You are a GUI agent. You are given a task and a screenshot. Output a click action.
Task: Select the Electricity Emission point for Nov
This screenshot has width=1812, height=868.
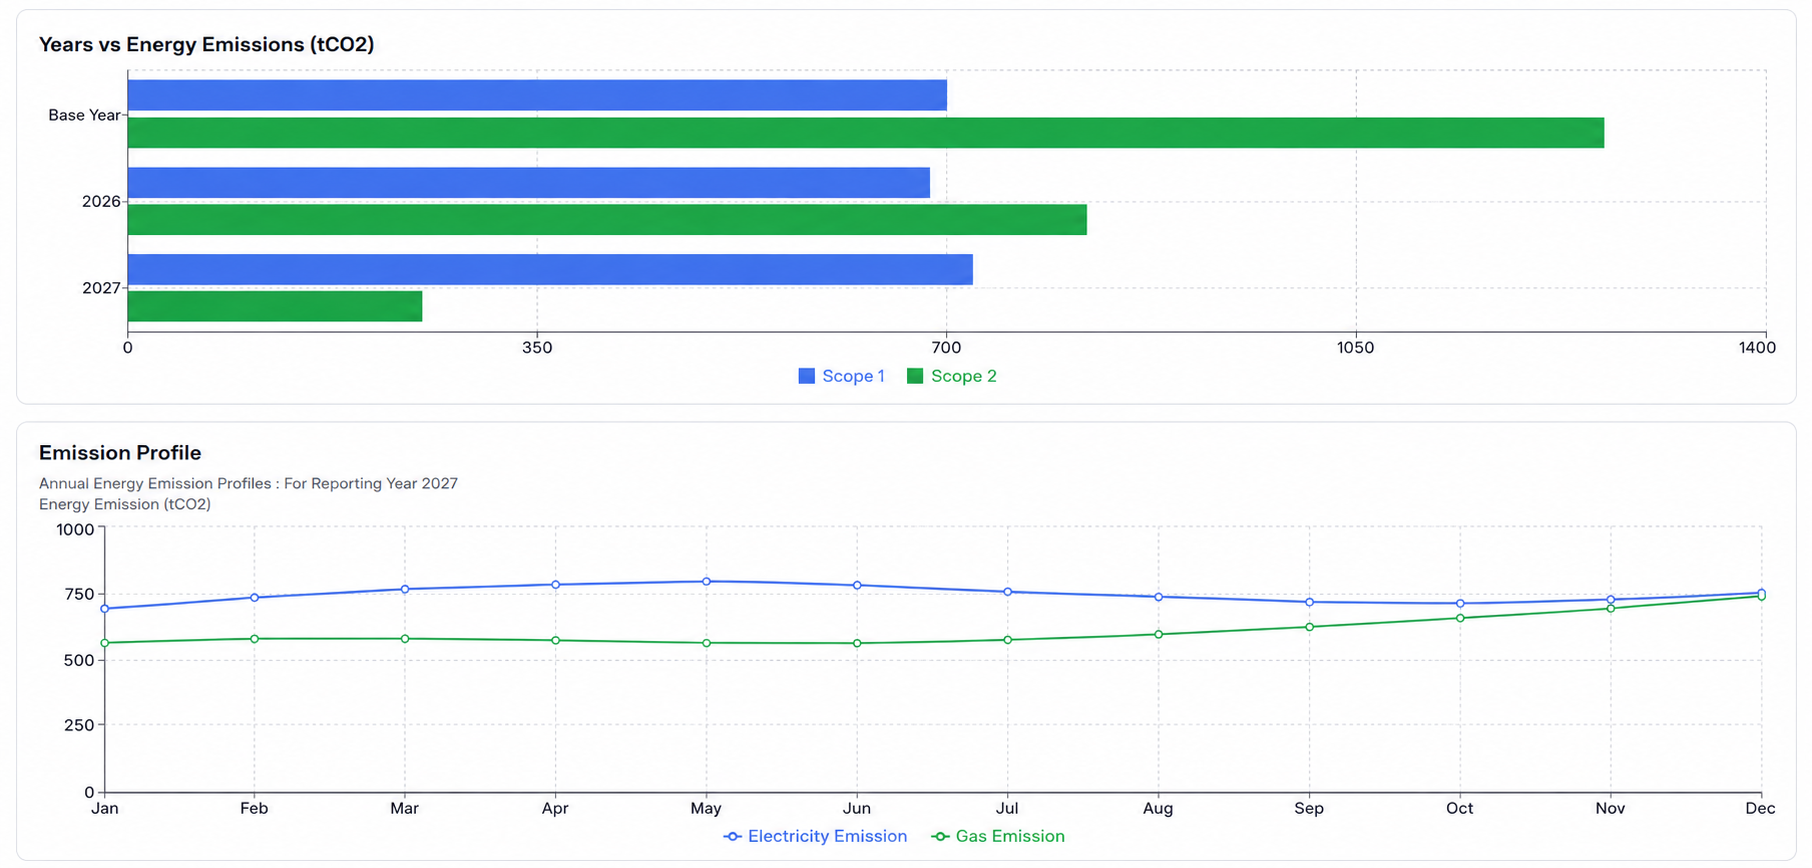tap(1610, 600)
